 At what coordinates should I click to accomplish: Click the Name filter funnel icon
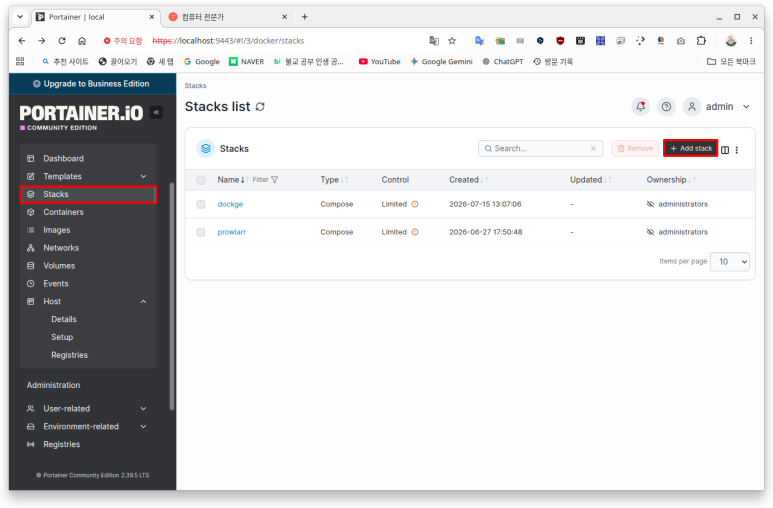click(275, 180)
